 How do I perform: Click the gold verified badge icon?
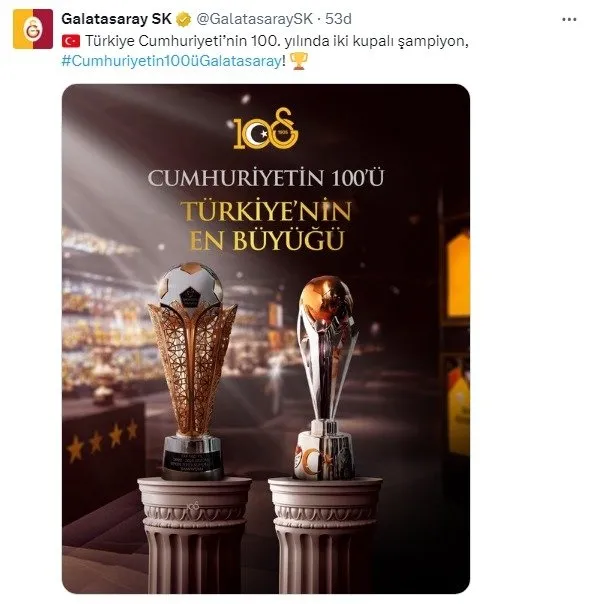(x=184, y=19)
